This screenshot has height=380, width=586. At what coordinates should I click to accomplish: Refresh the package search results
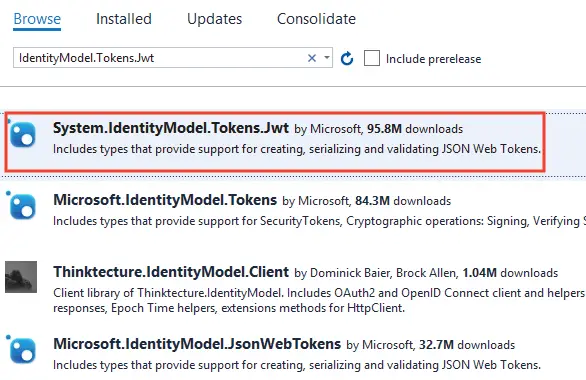click(347, 58)
